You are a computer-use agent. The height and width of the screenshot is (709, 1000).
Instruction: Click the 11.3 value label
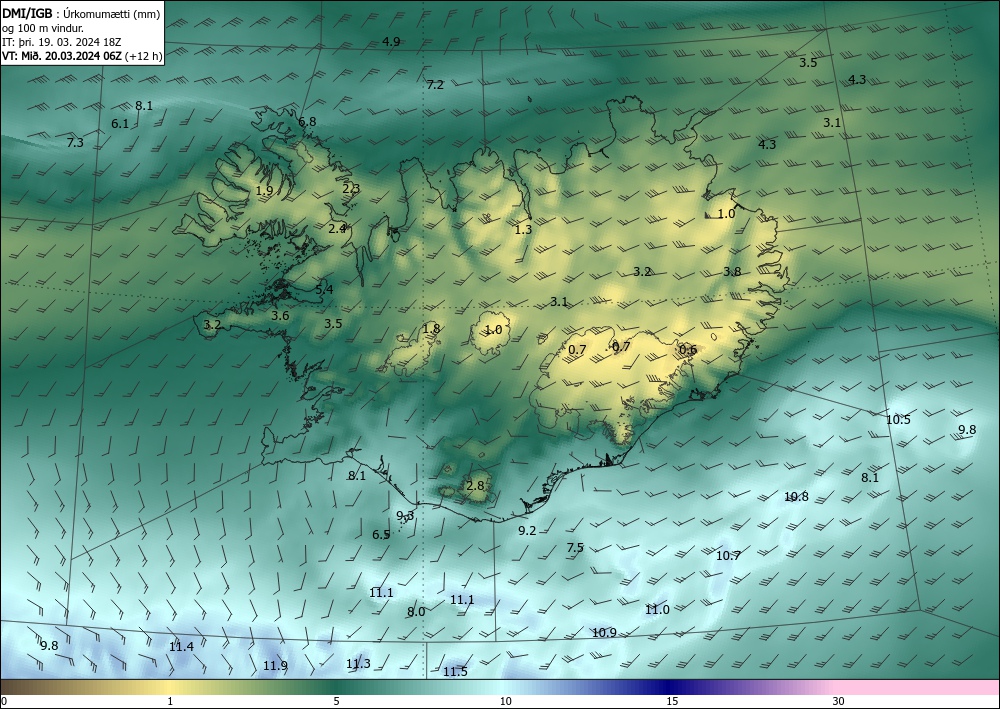(358, 664)
